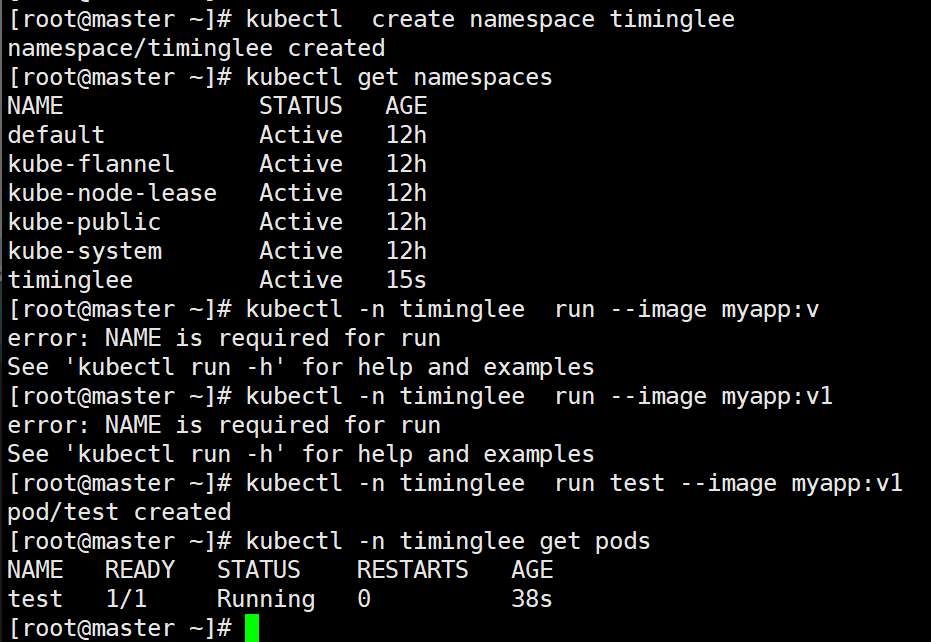The width and height of the screenshot is (931, 642).
Task: Click the '15s' age of timinglee namespace
Action: pyautogui.click(x=406, y=280)
